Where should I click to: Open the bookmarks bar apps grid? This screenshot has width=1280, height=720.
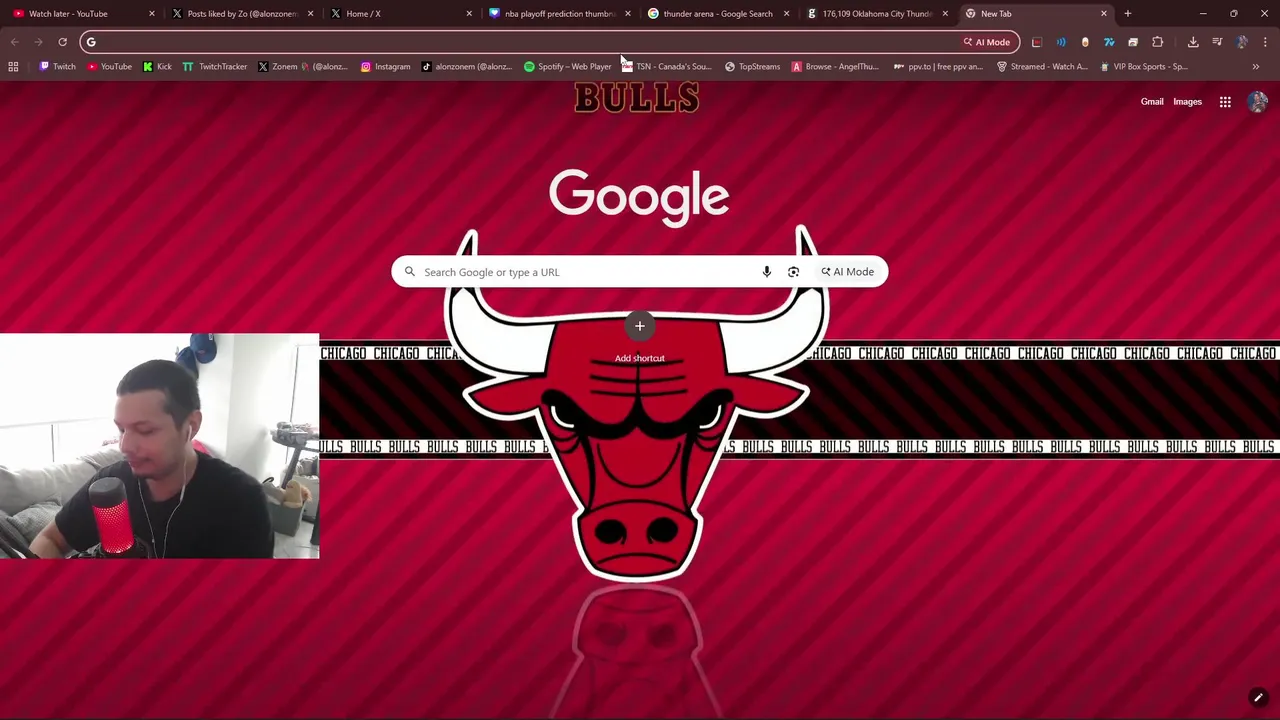[x=13, y=67]
